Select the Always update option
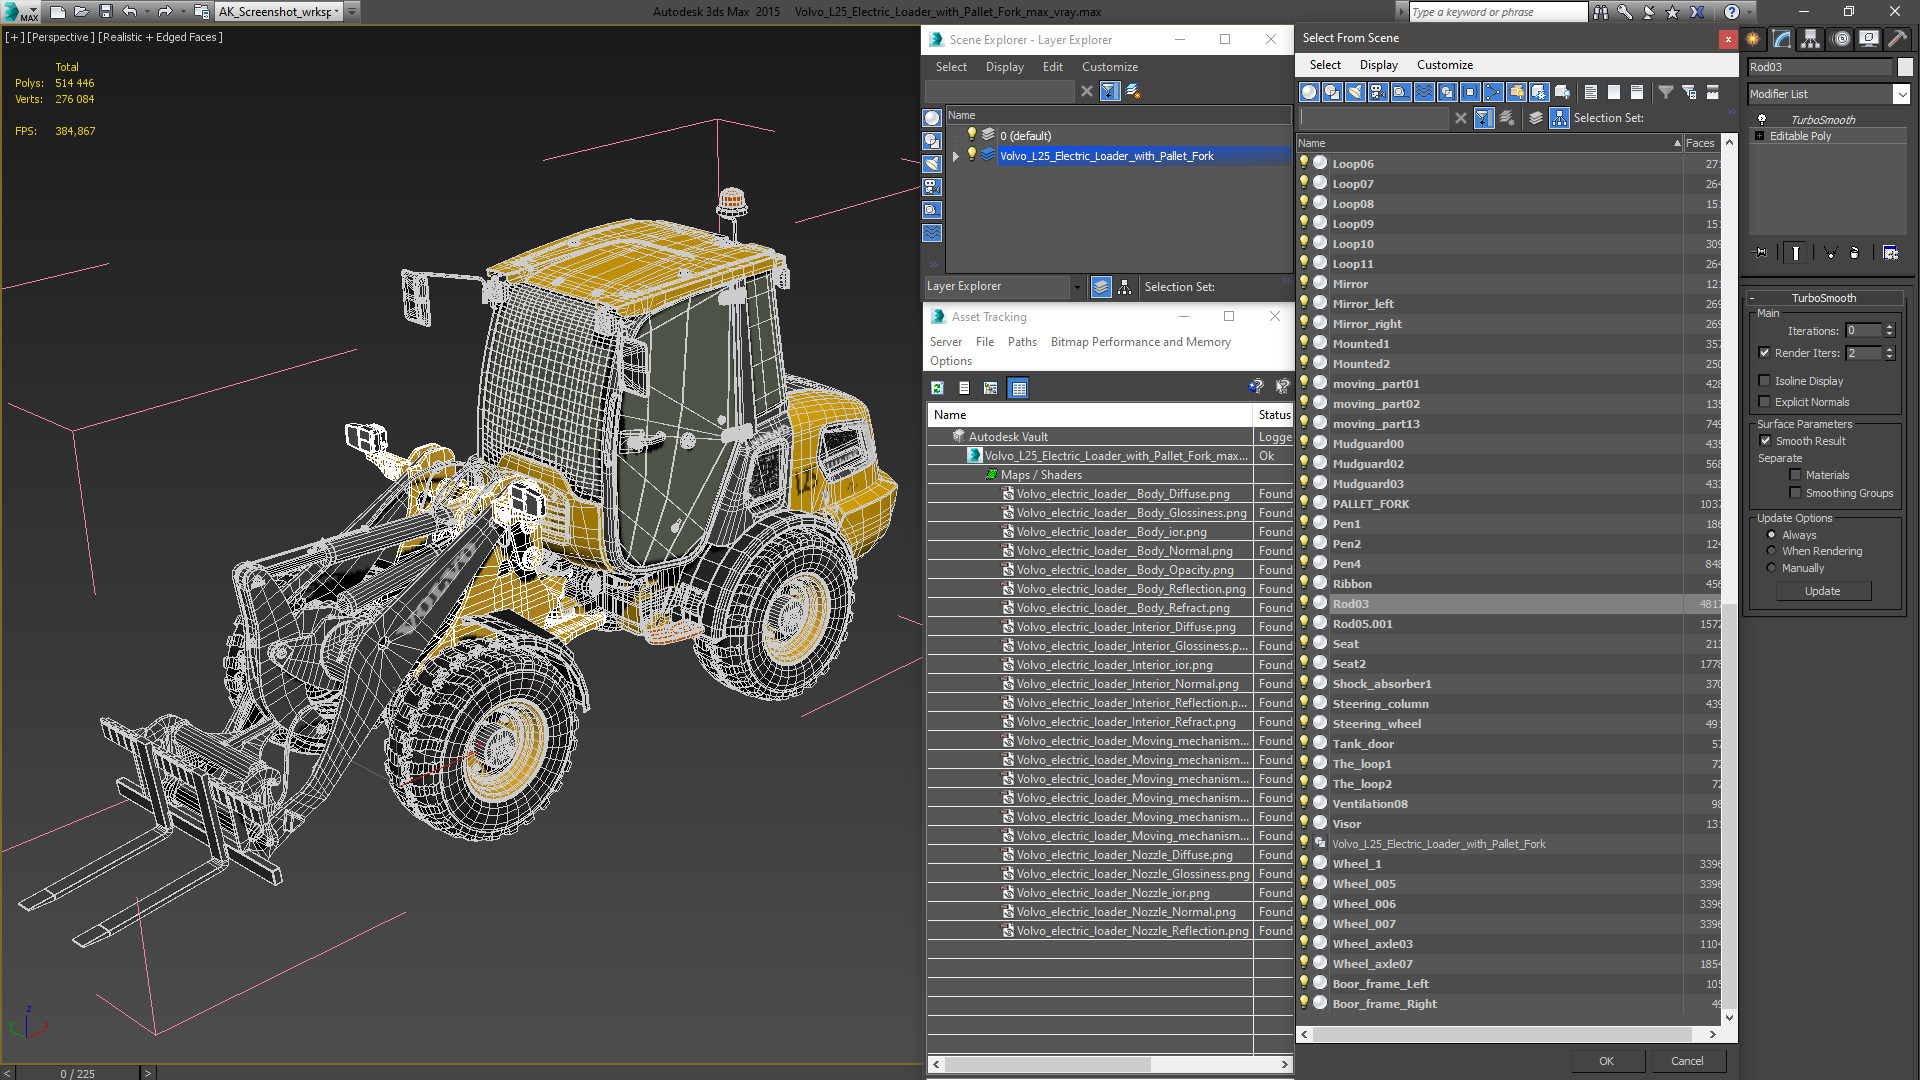 point(1771,535)
